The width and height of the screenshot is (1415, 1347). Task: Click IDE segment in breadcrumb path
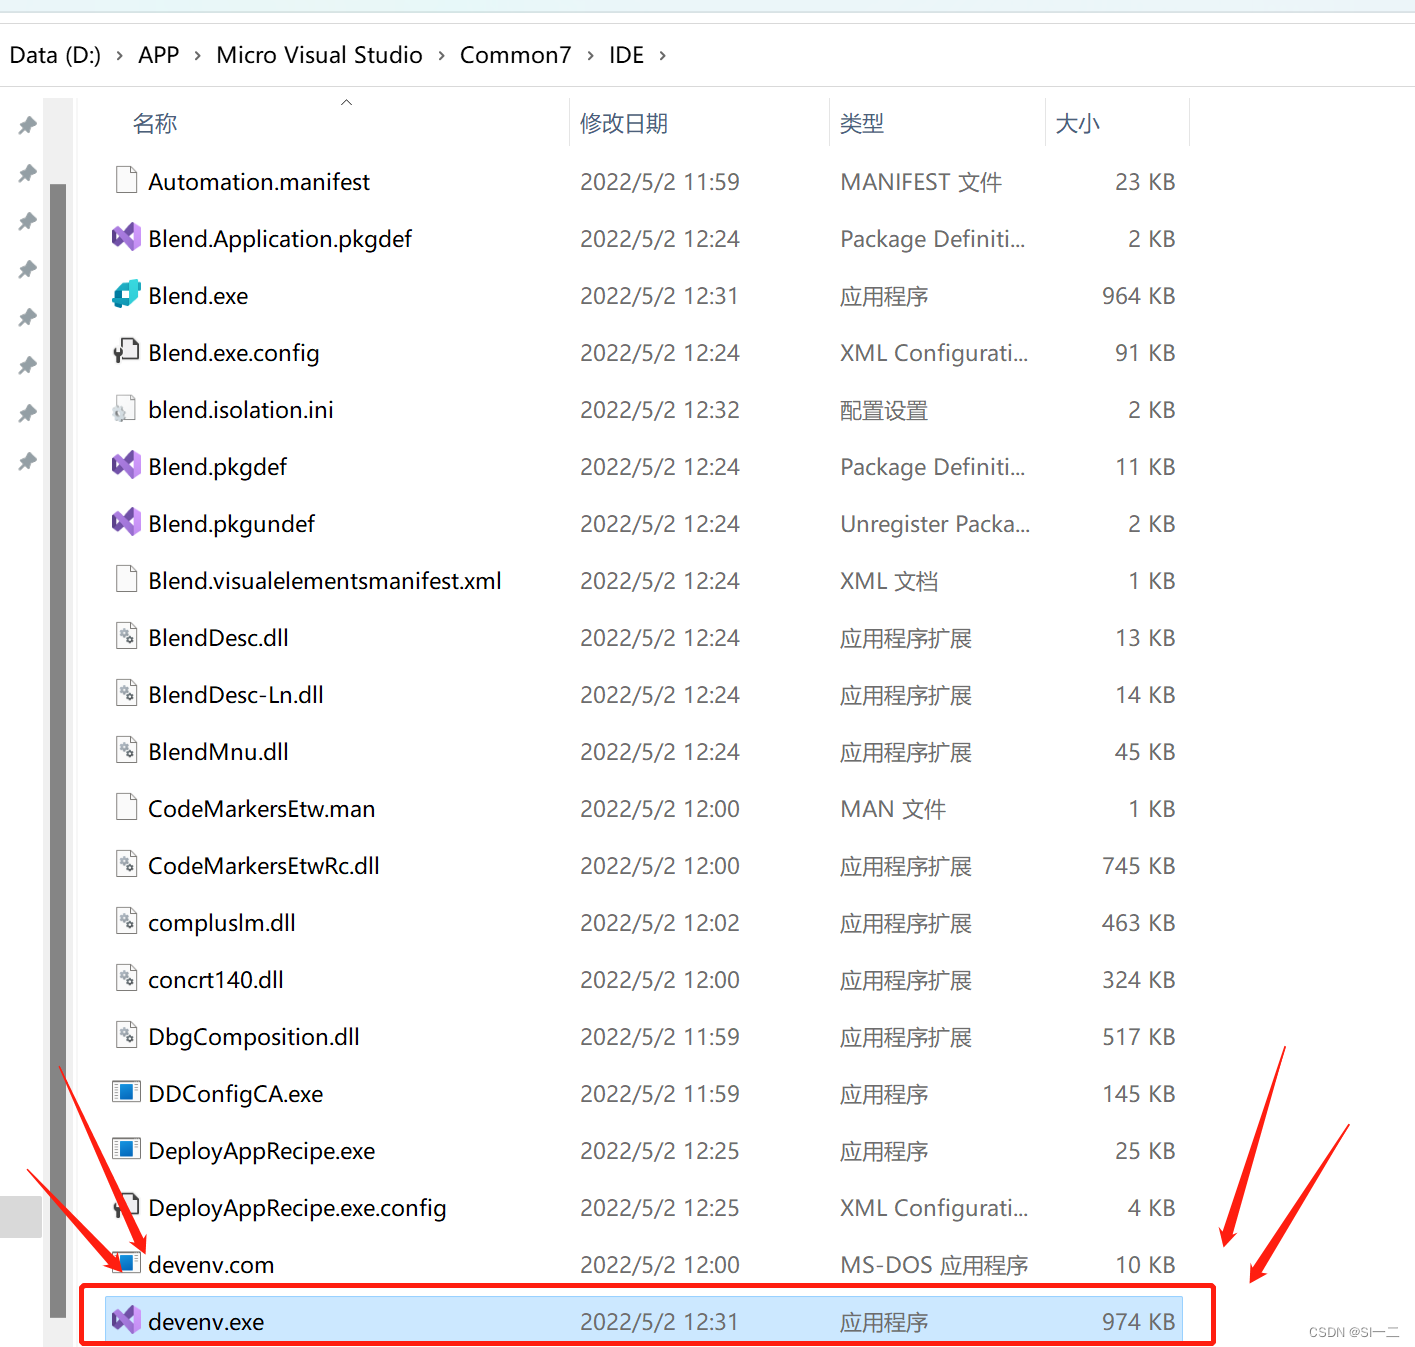pyautogui.click(x=626, y=55)
